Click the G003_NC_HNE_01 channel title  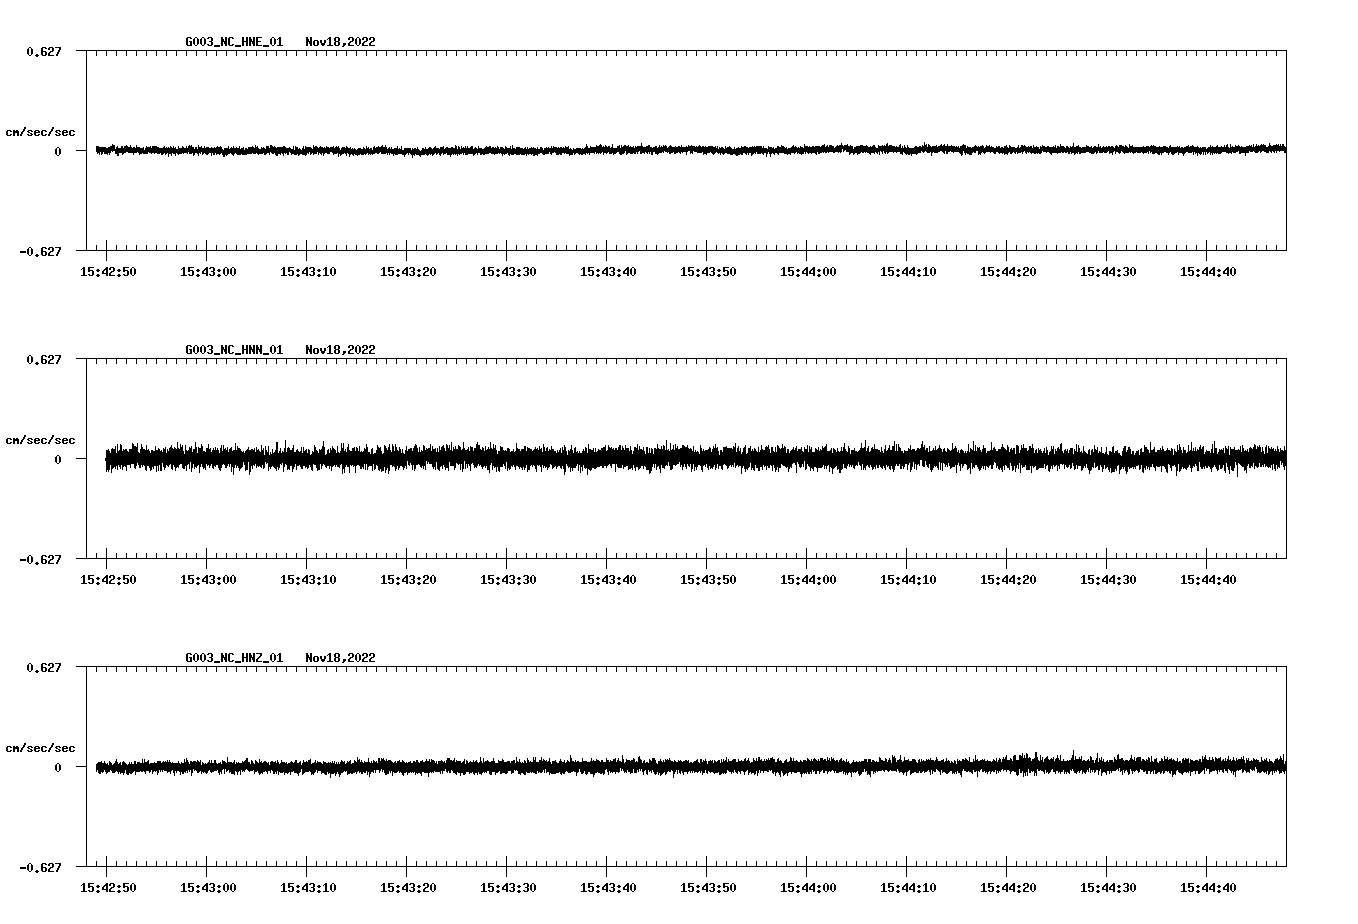[234, 42]
